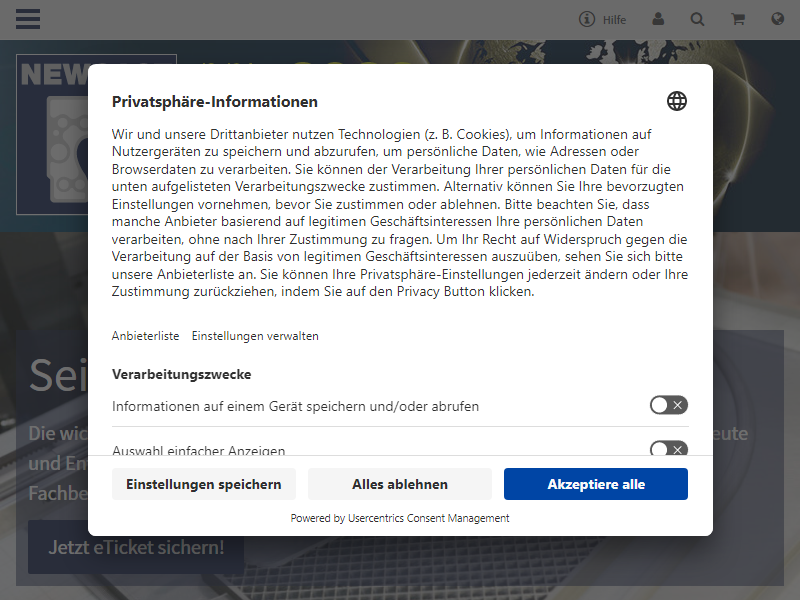Expand 'Informationen auf einem Gerät speichern' purpose row
This screenshot has height=600, width=800.
295,406
